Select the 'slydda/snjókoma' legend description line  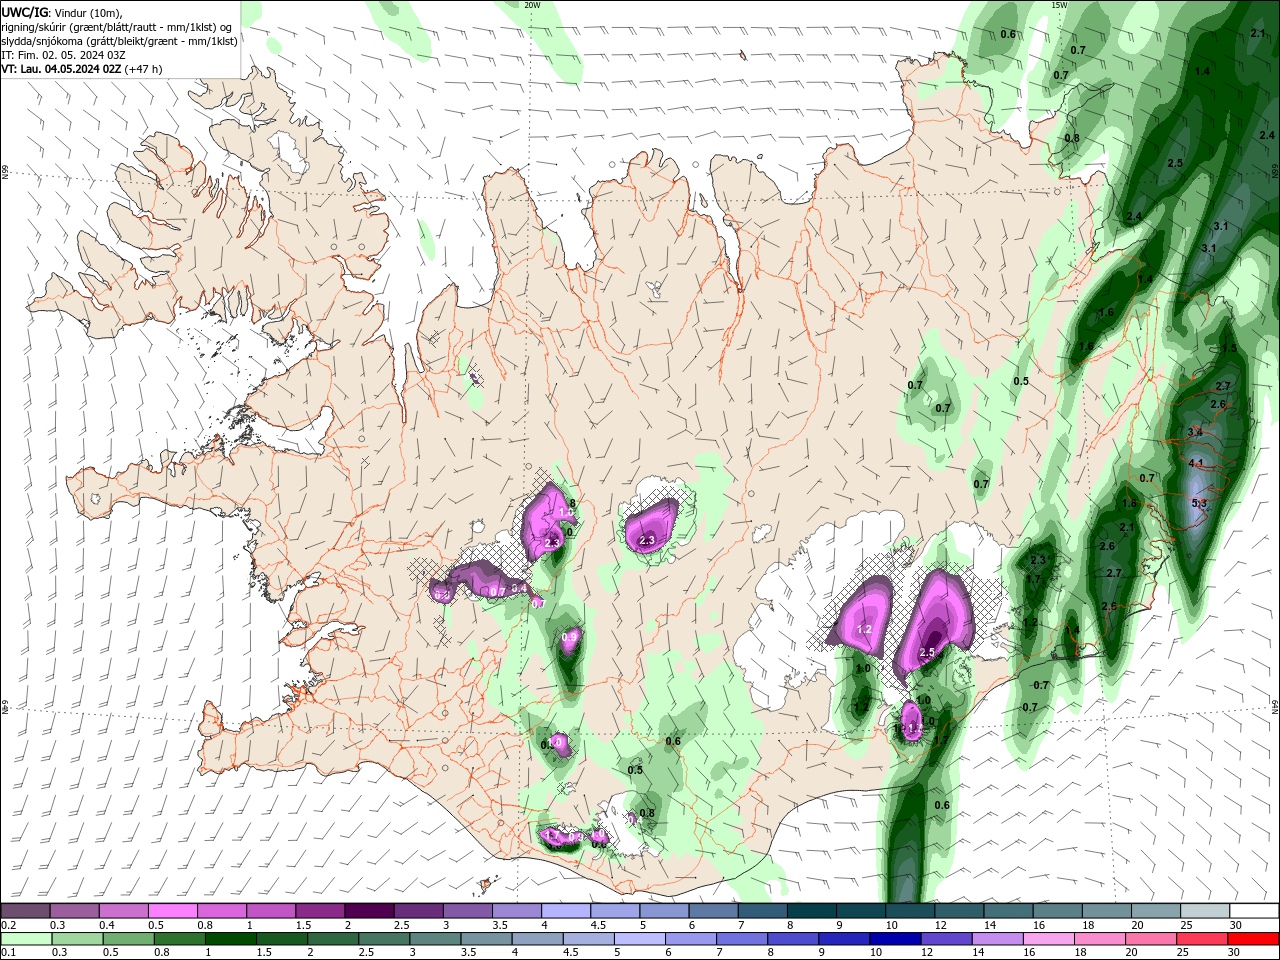tap(120, 41)
